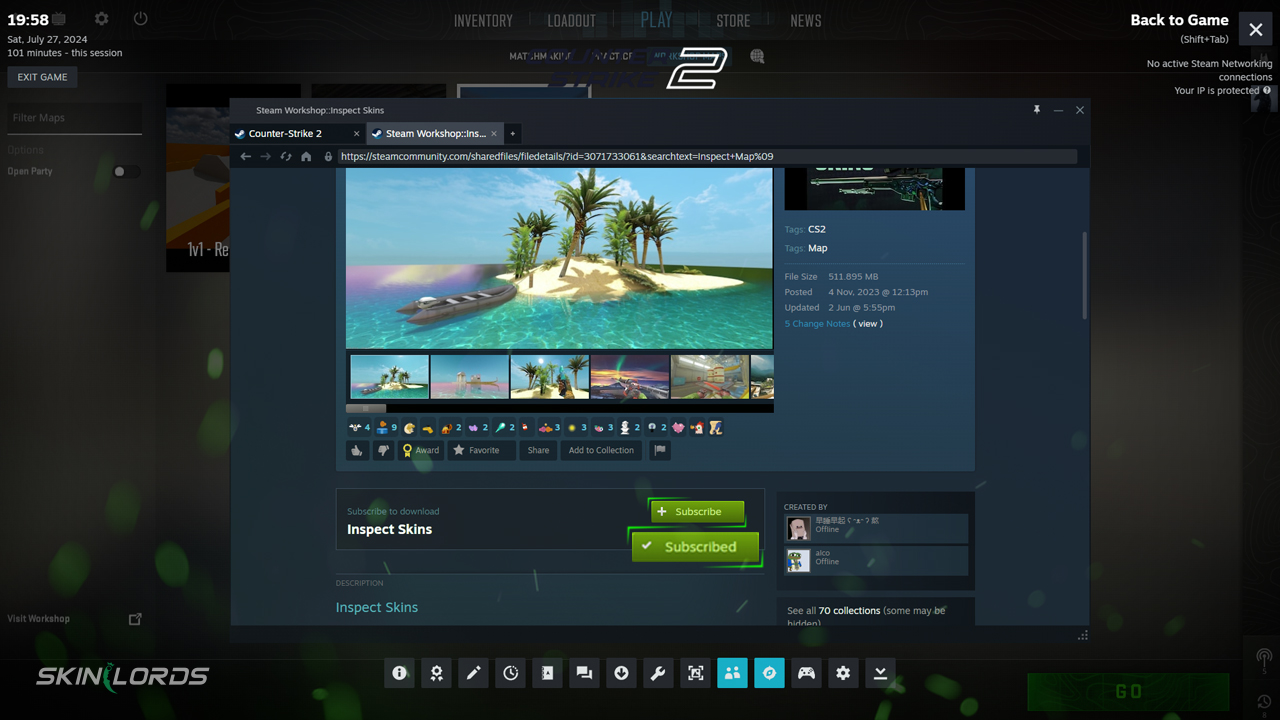
Task: Open the overlay settings gear in bottom toolbar
Action: point(843,673)
